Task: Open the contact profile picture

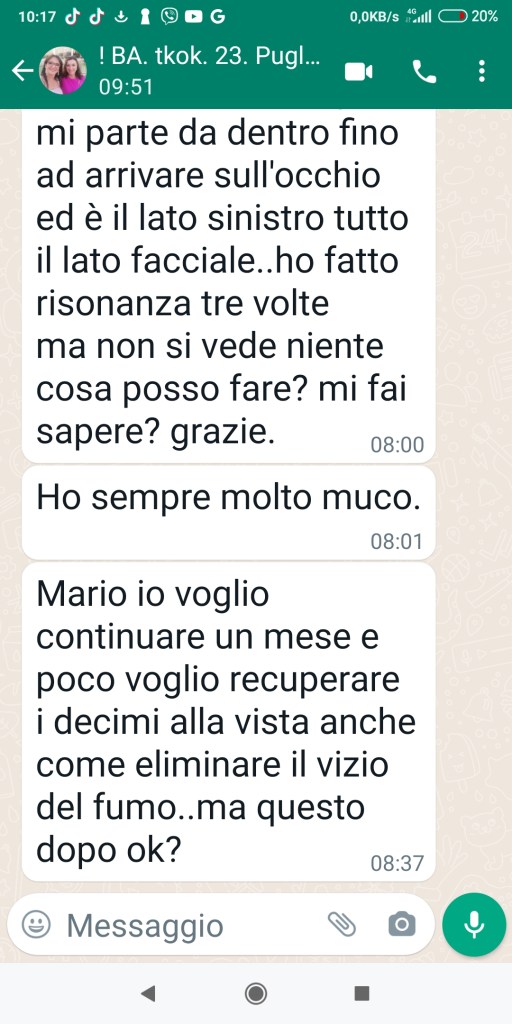Action: 63,71
